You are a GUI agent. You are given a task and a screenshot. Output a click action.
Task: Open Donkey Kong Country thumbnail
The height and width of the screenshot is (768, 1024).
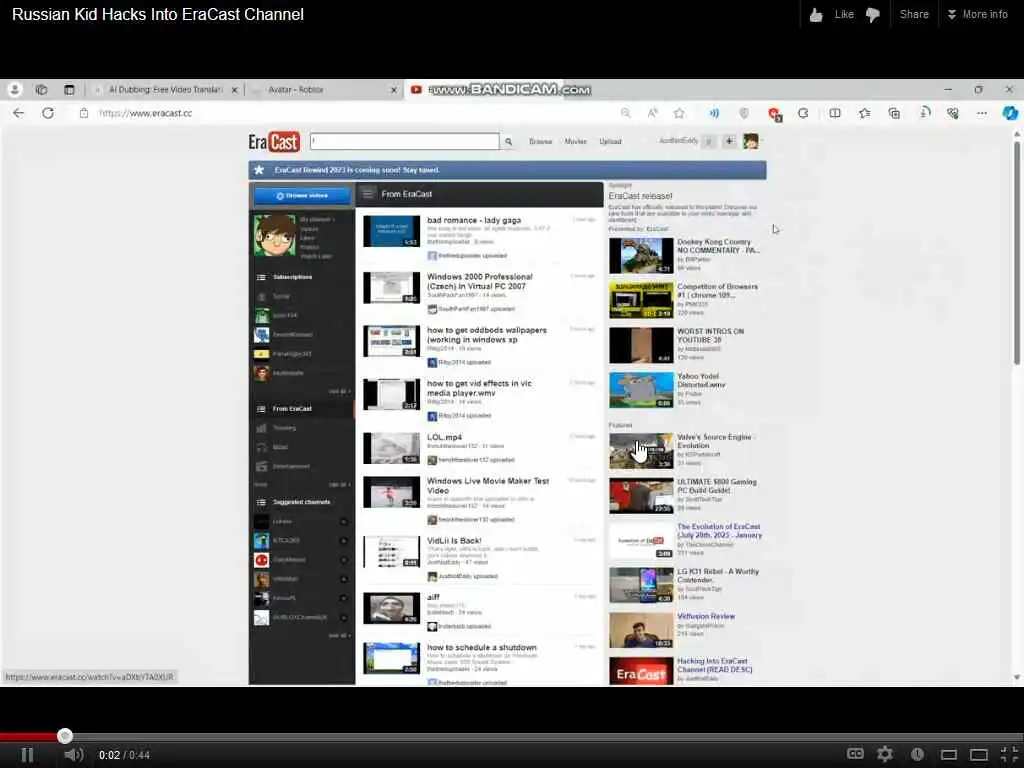tap(641, 255)
